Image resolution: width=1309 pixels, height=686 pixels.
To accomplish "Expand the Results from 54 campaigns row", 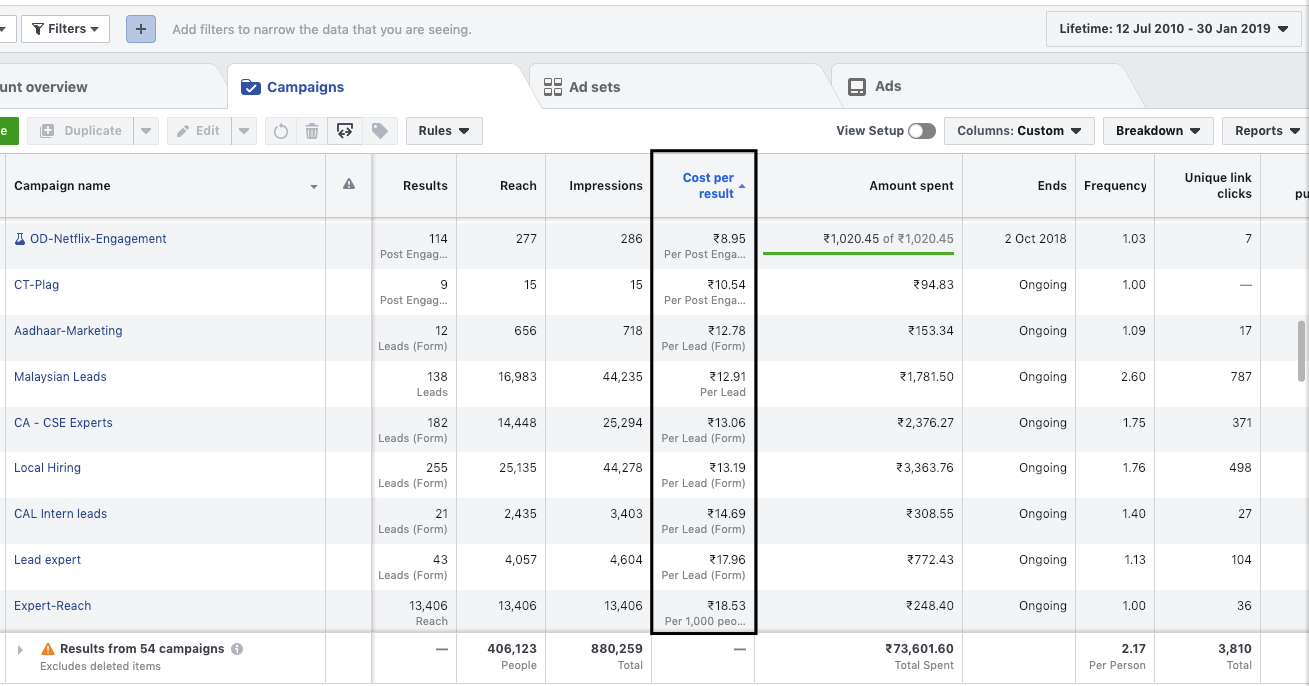I will pyautogui.click(x=20, y=650).
